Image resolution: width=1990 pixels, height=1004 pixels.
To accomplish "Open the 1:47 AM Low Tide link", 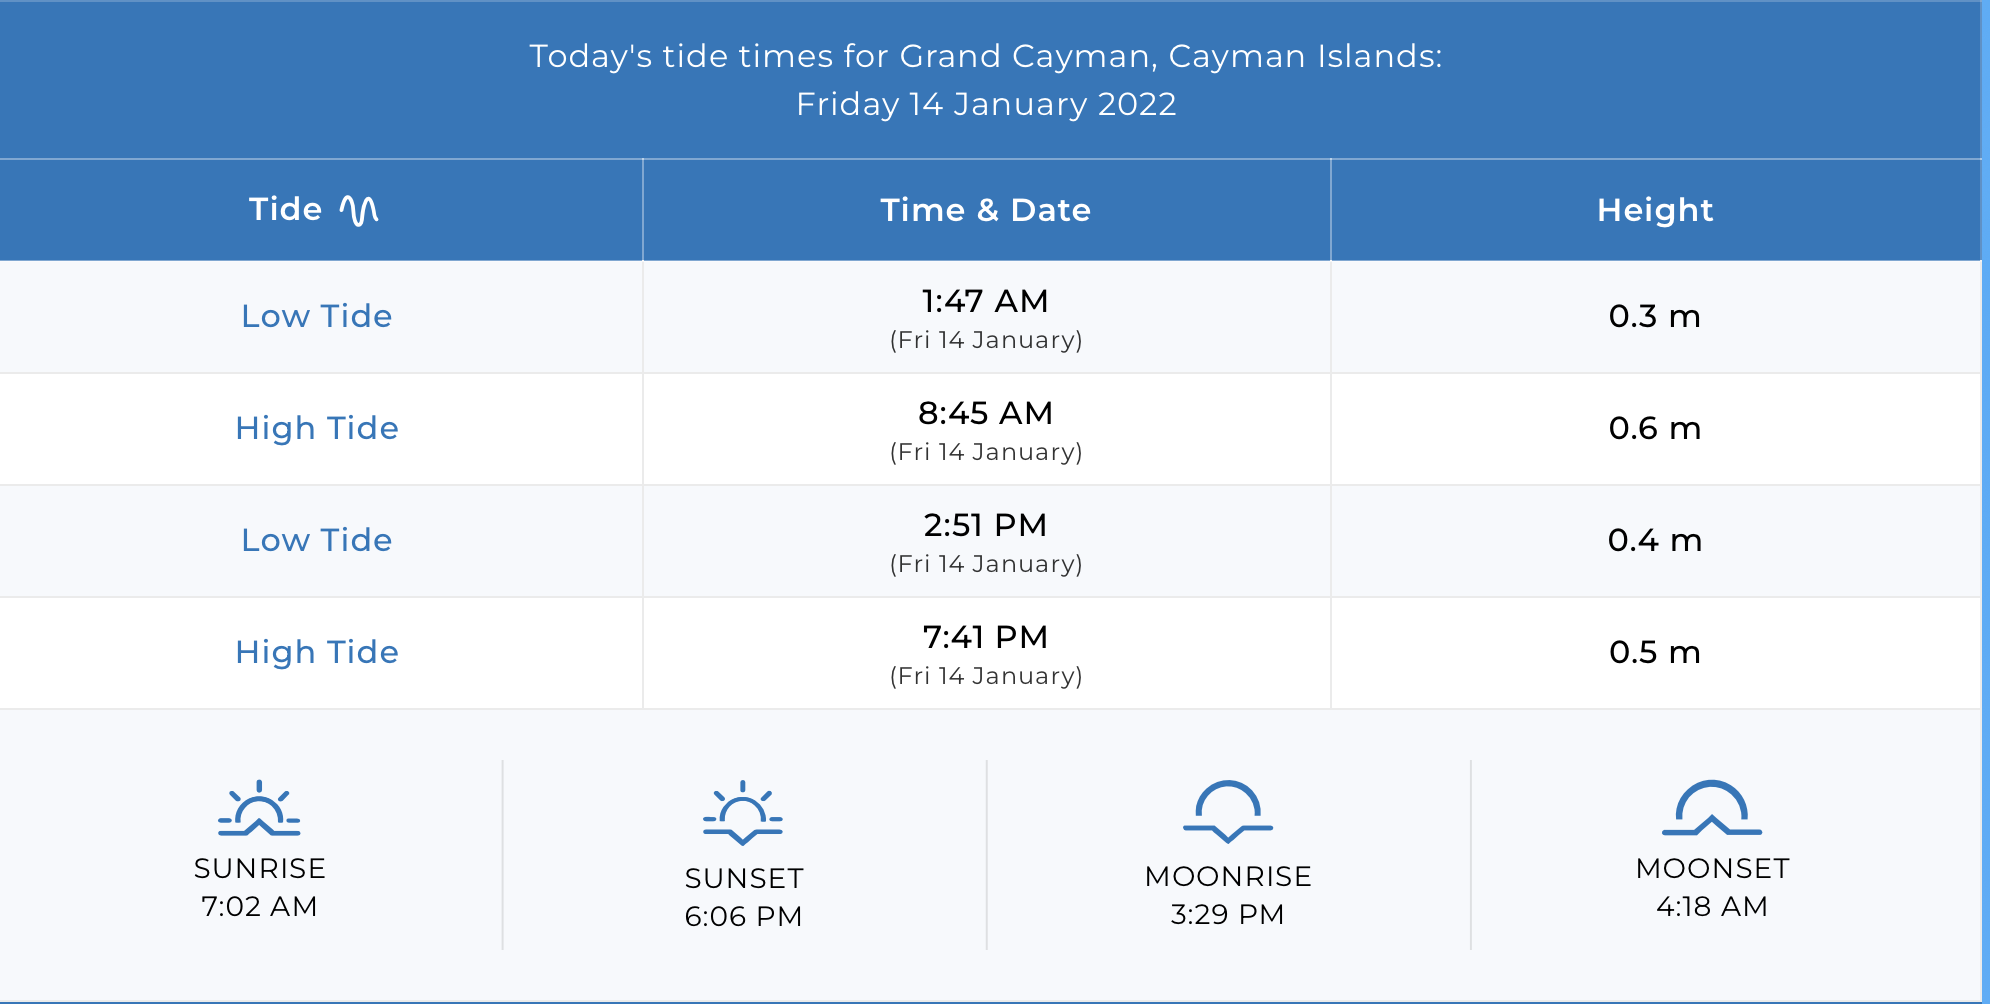I will [x=317, y=316].
